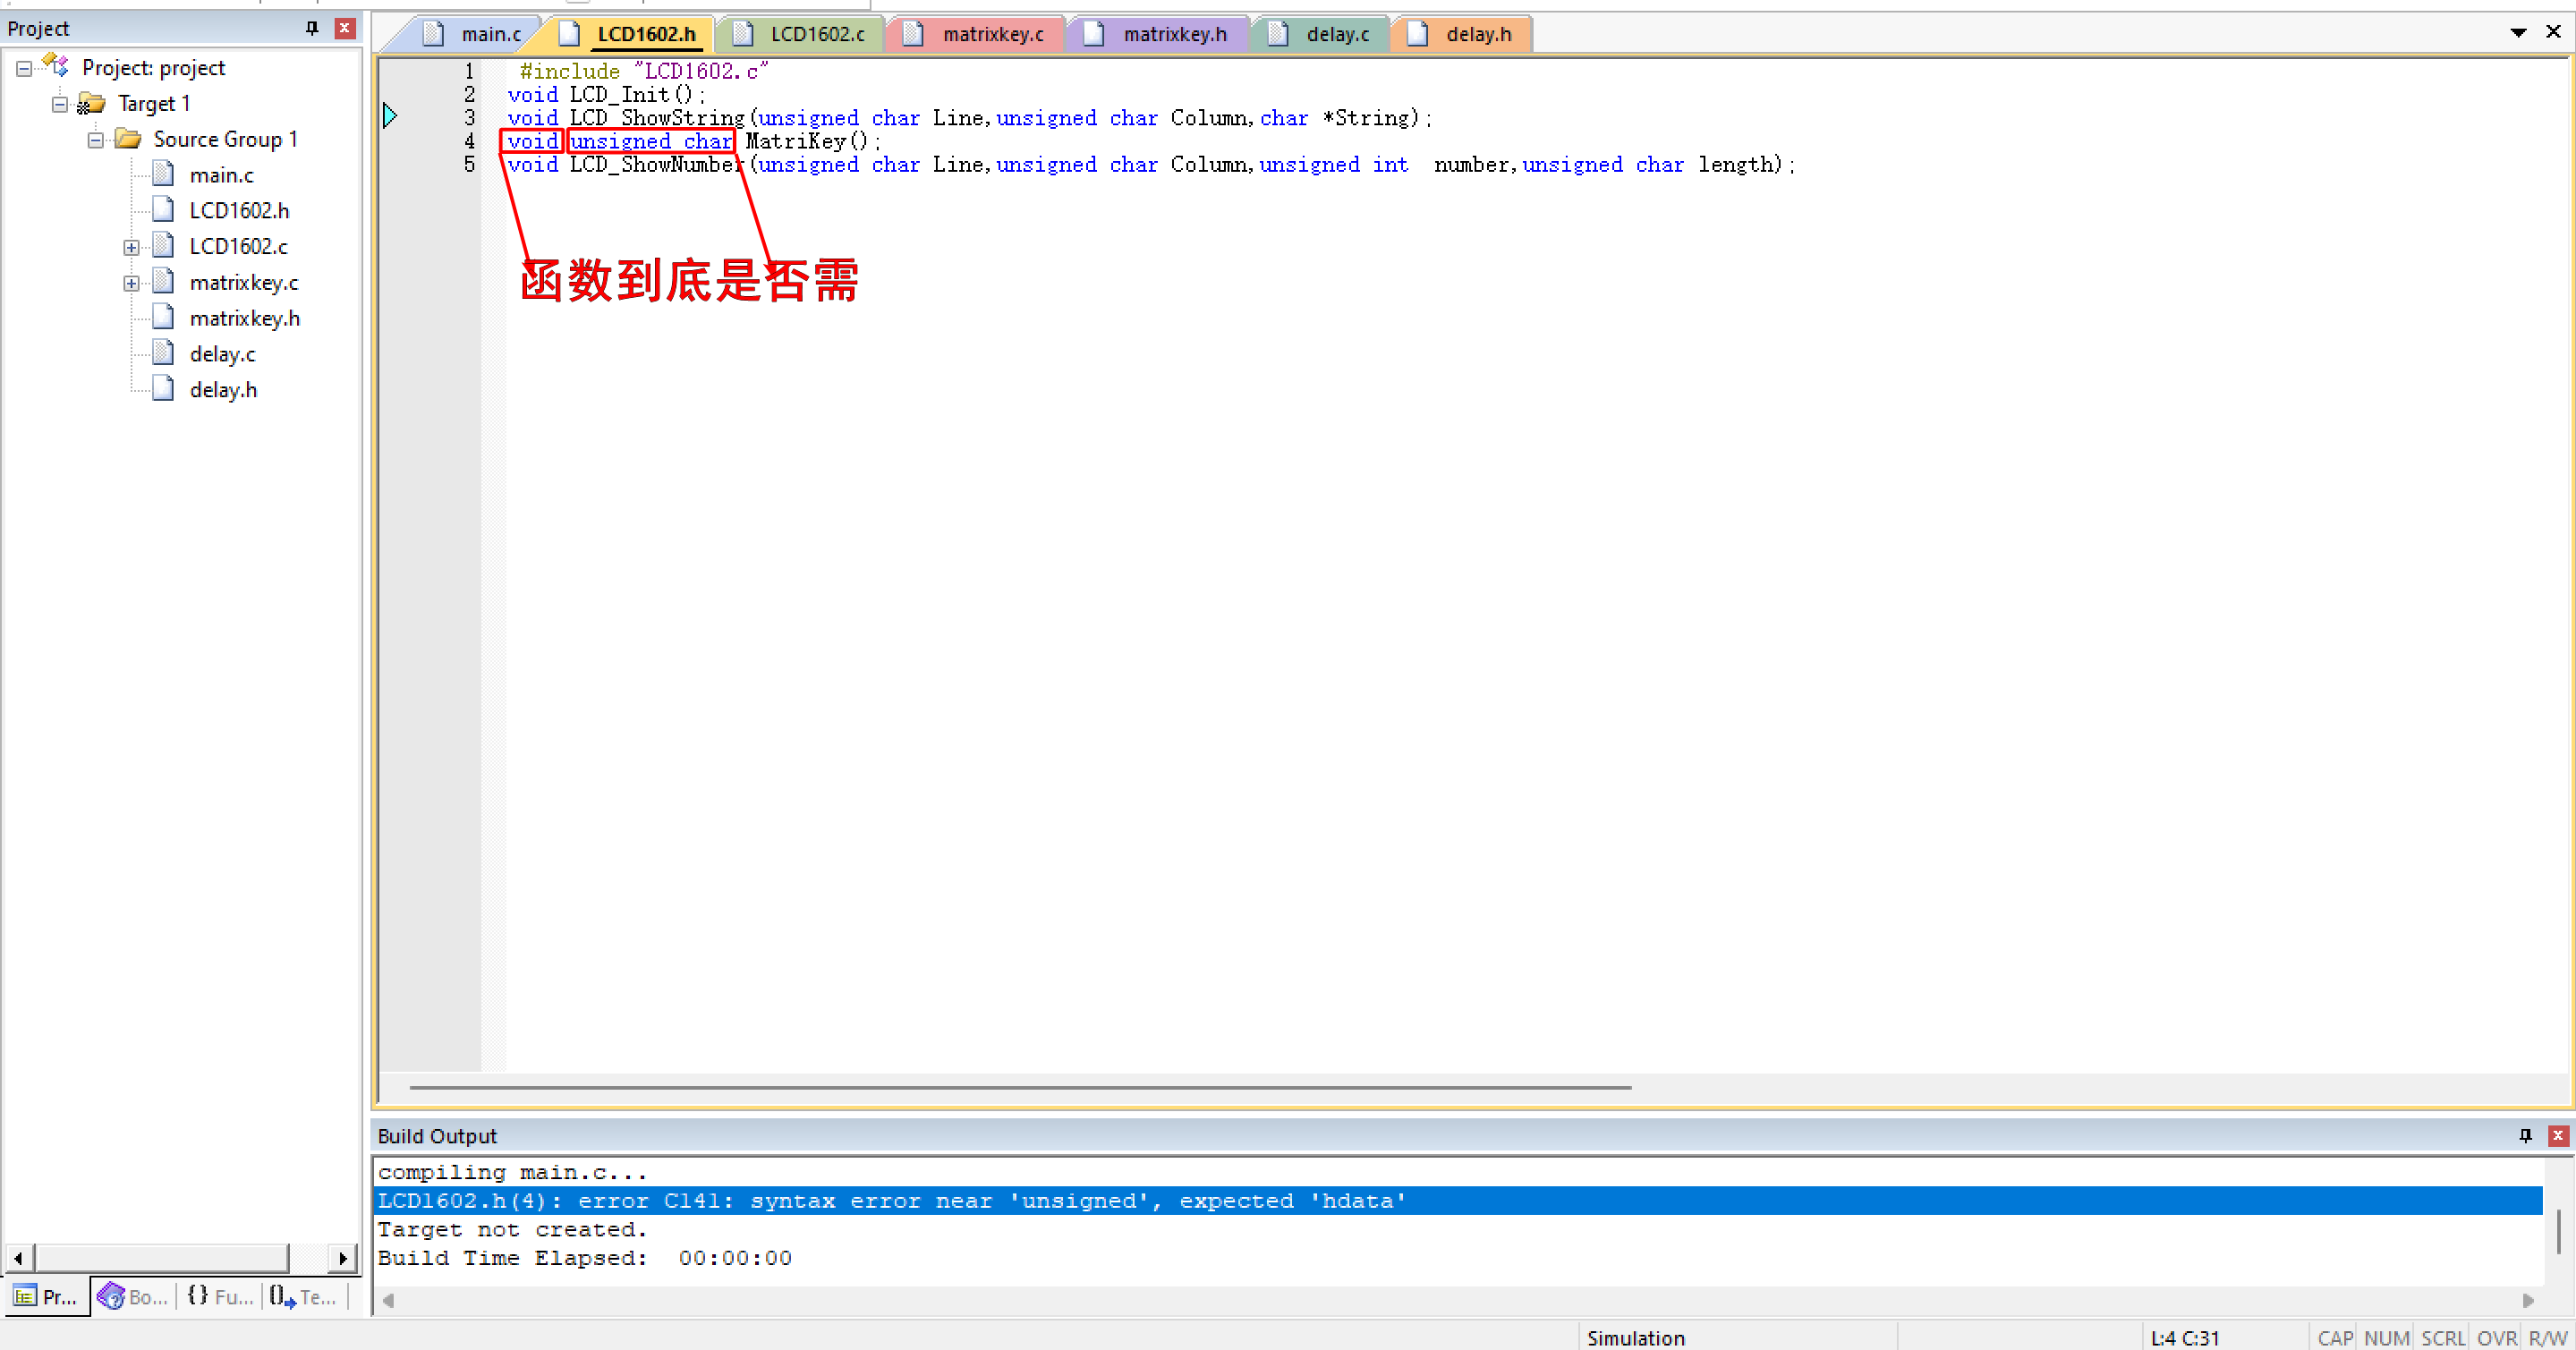Click the Target 1 folder icon

pos(91,103)
